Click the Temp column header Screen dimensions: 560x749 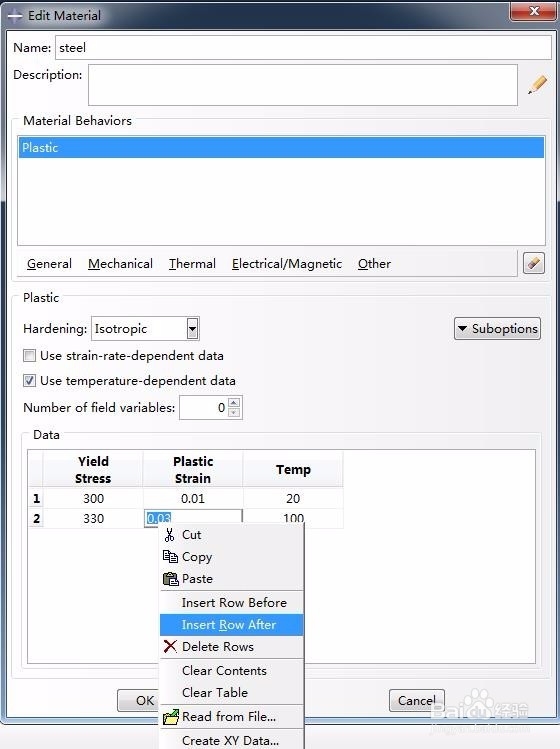(x=293, y=469)
